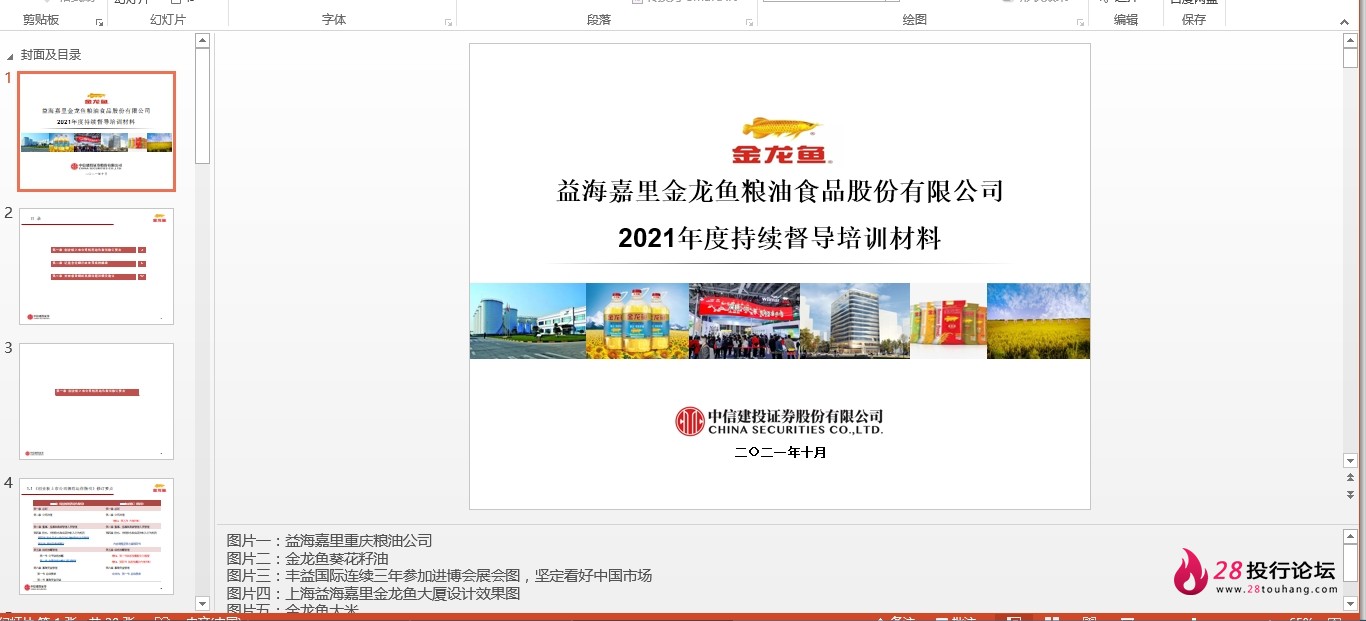This screenshot has height=621, width=1366.
Task: Select slide 3 thumbnail
Action: 97,401
